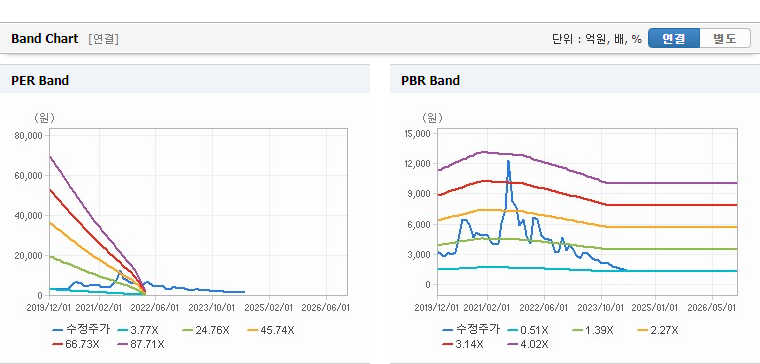The image size is (760, 364).
Task: Toggle 45.74X legend series
Action: click(x=270, y=330)
